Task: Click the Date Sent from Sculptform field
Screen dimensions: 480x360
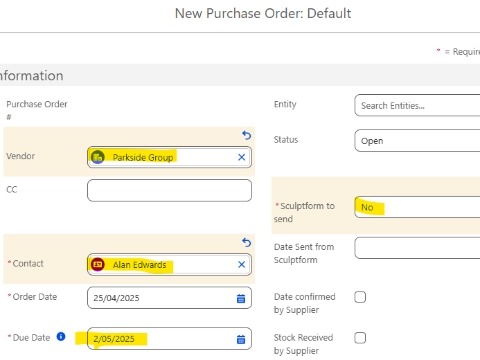Action: coord(417,248)
